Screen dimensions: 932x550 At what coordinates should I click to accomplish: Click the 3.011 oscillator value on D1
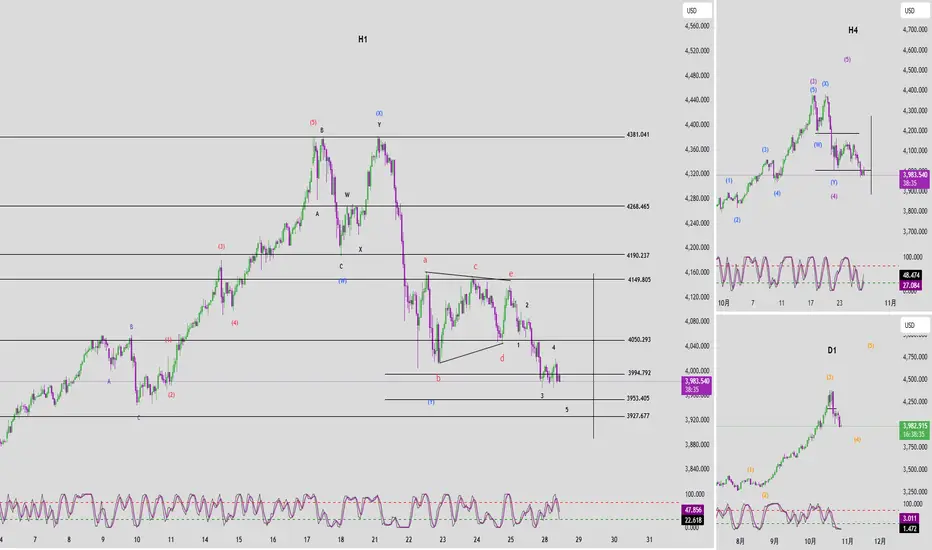(910, 519)
